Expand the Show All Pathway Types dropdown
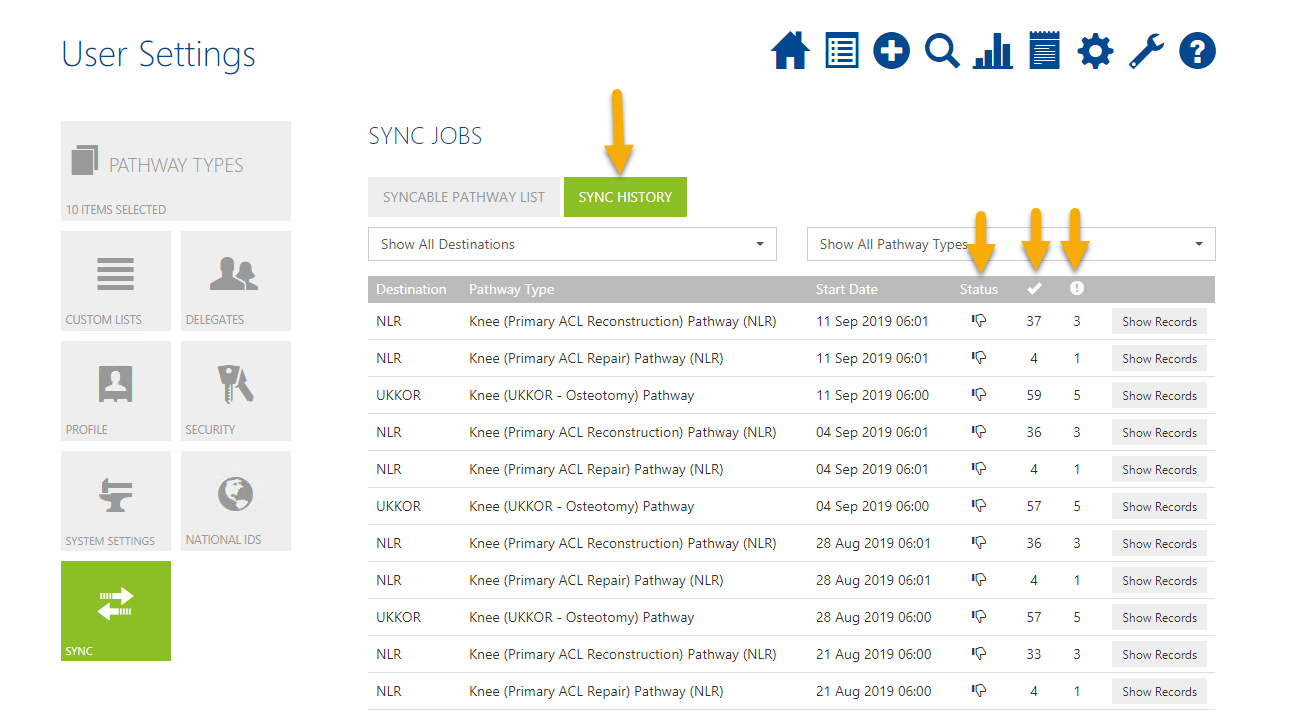The height and width of the screenshot is (710, 1292). (x=1008, y=243)
